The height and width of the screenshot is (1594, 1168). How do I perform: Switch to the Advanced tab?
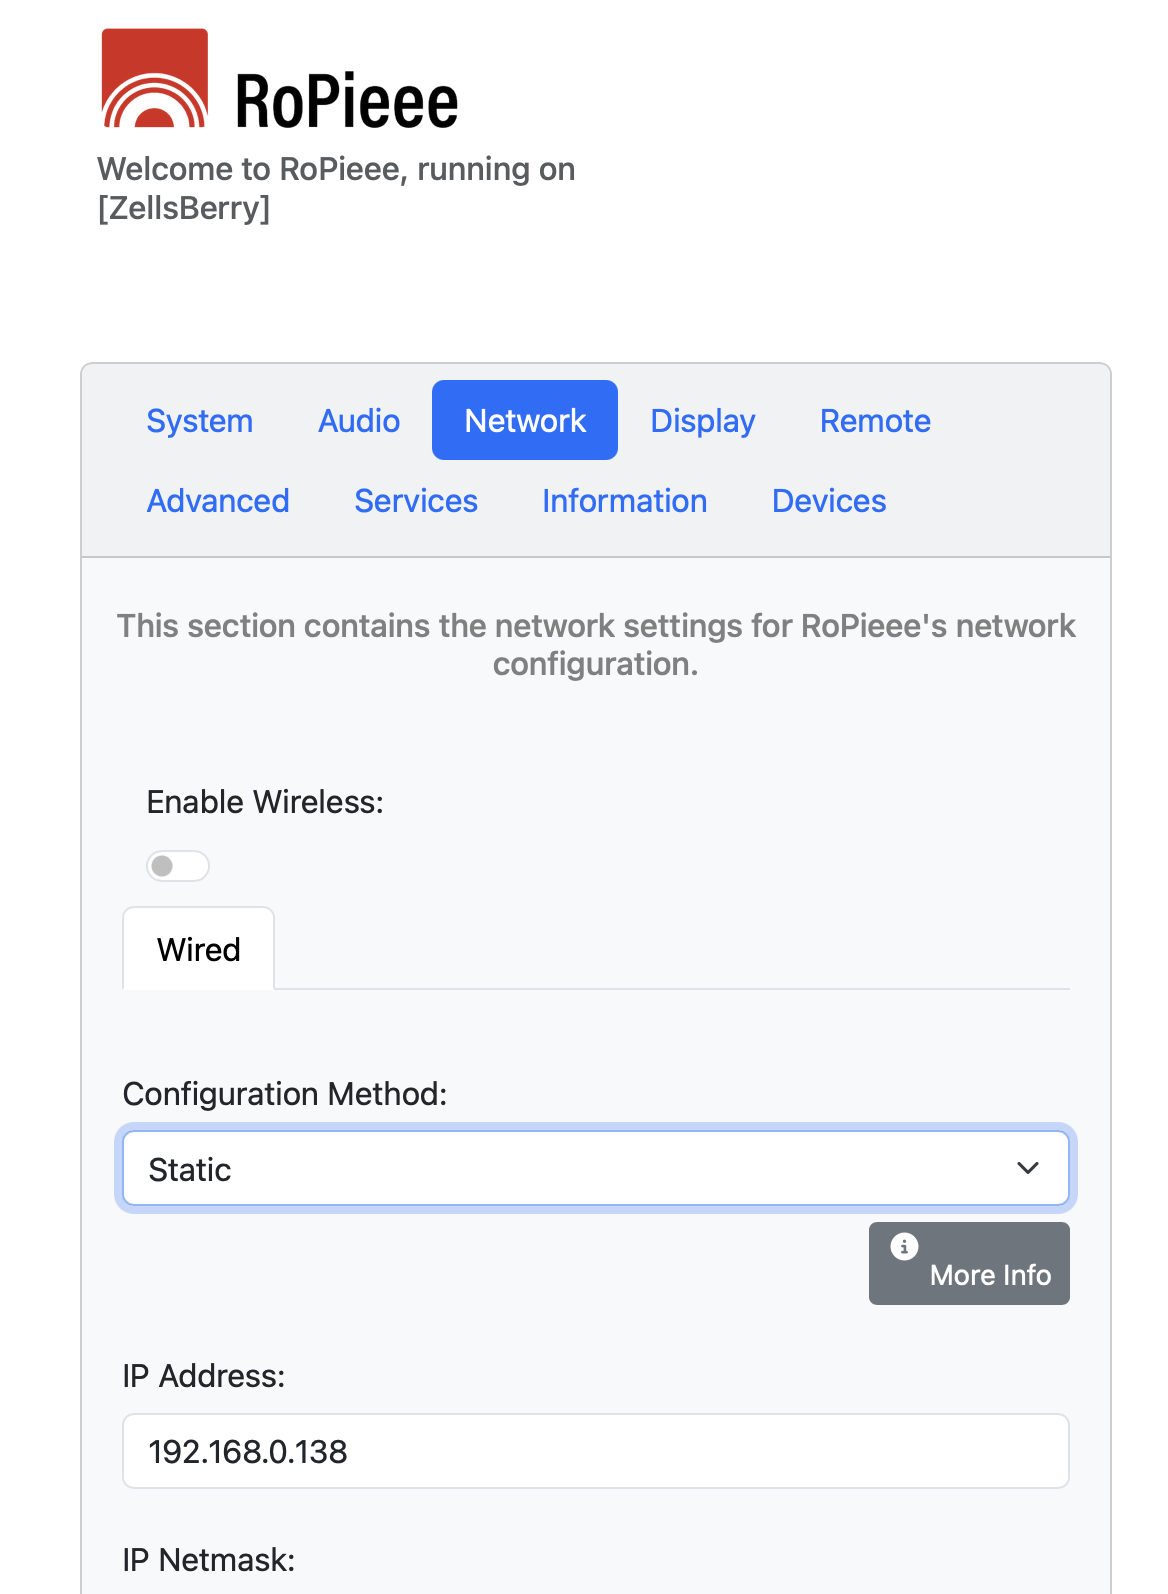click(x=218, y=501)
